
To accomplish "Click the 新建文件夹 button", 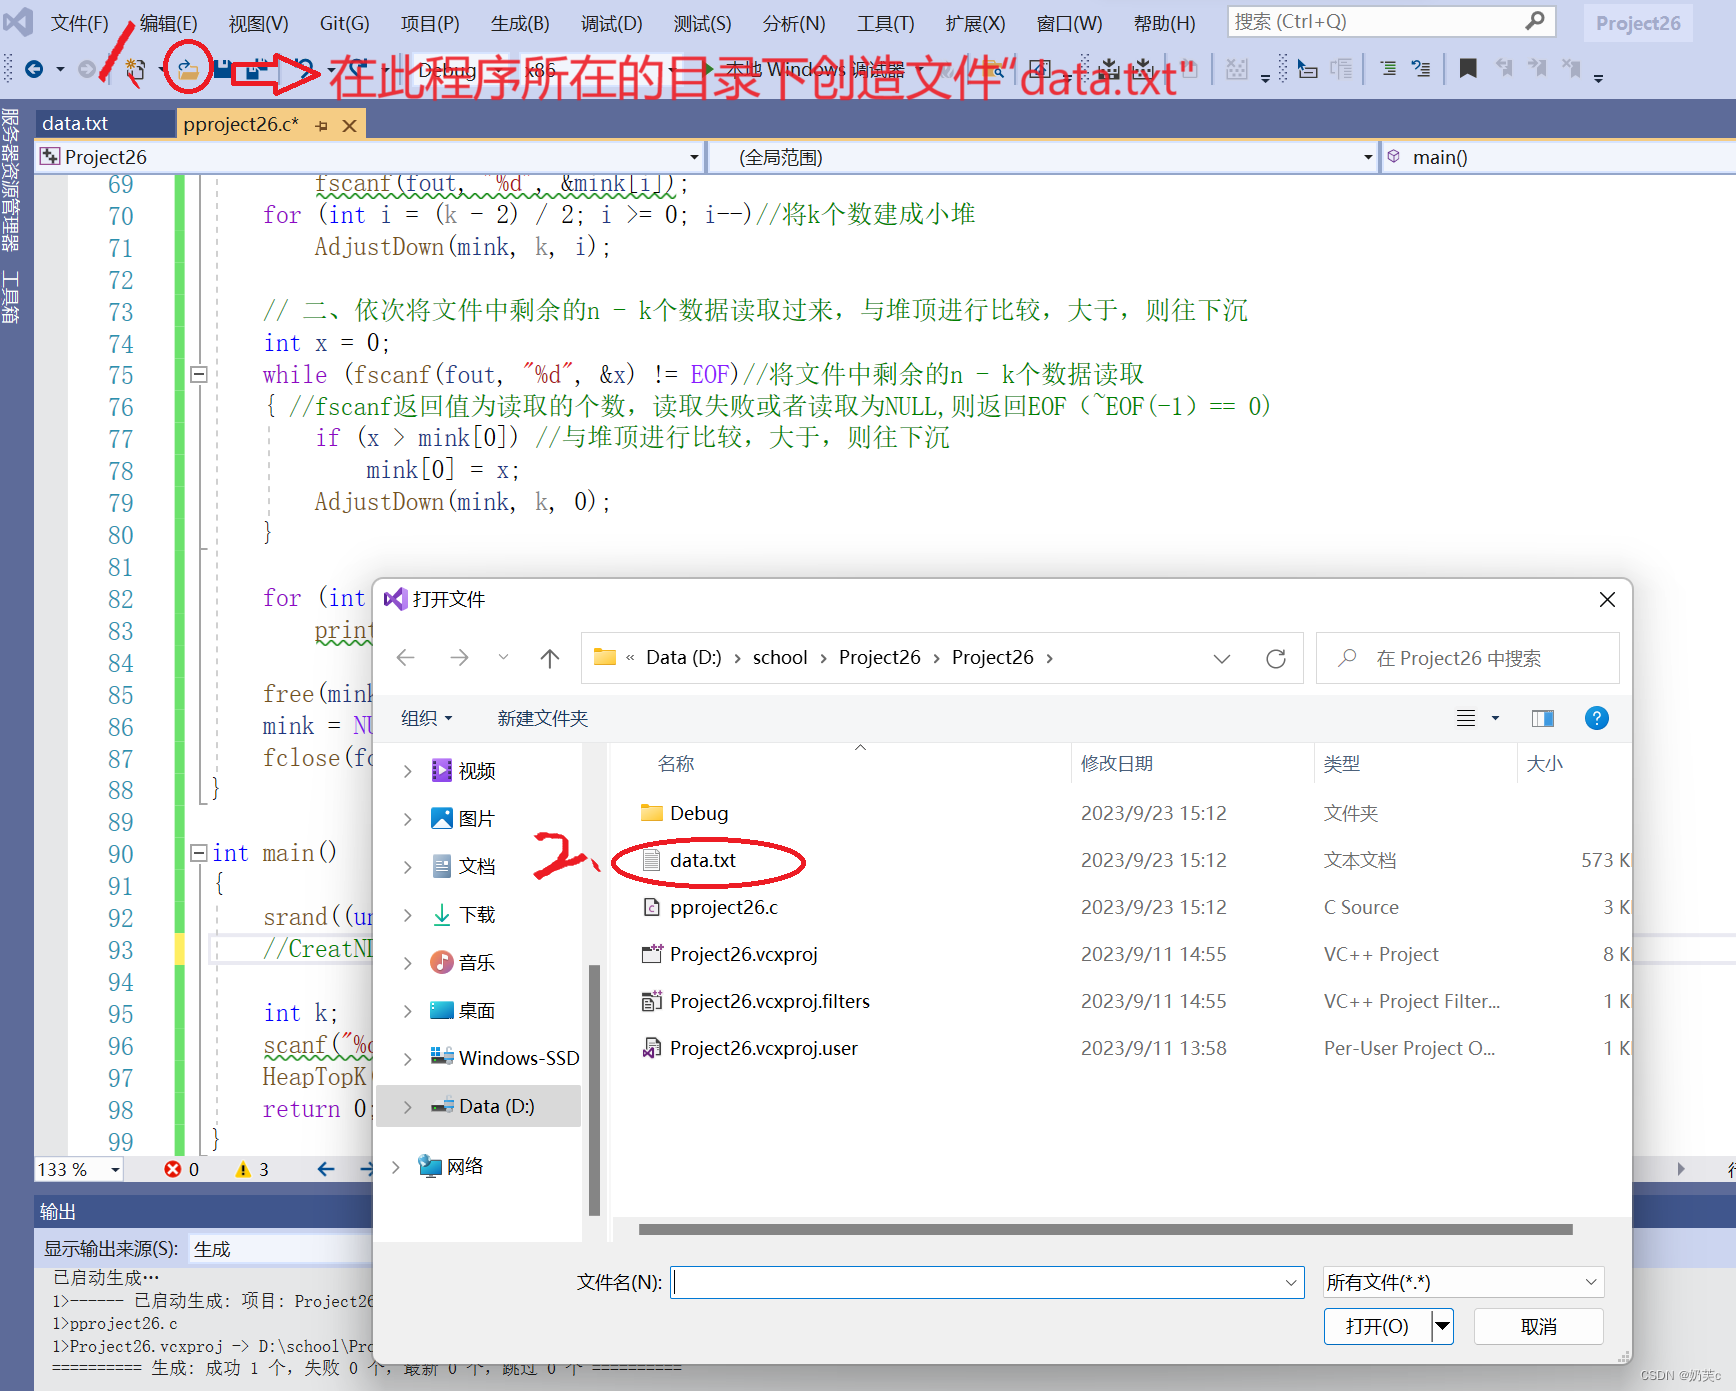I will (x=543, y=718).
